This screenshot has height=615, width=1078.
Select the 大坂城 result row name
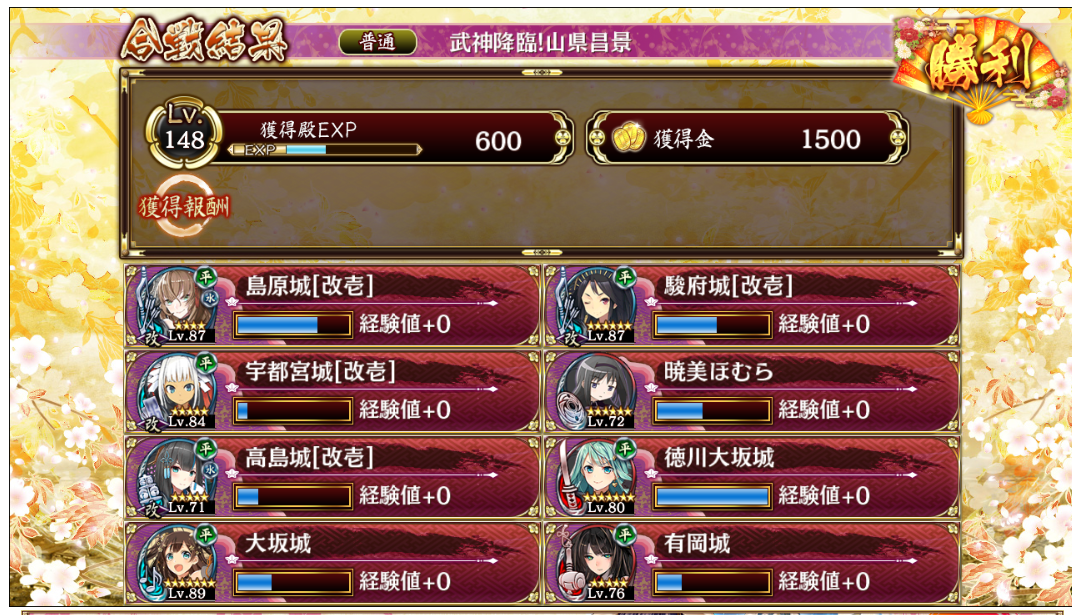click(x=278, y=544)
